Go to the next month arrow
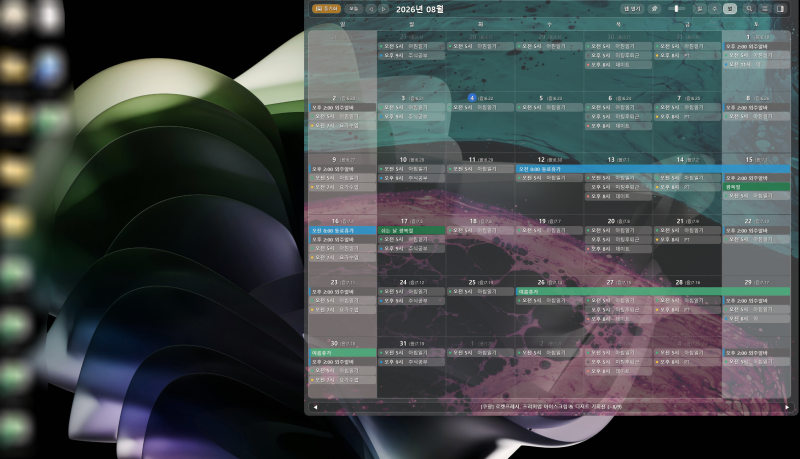Image resolution: width=800 pixels, height=459 pixels. click(x=383, y=9)
